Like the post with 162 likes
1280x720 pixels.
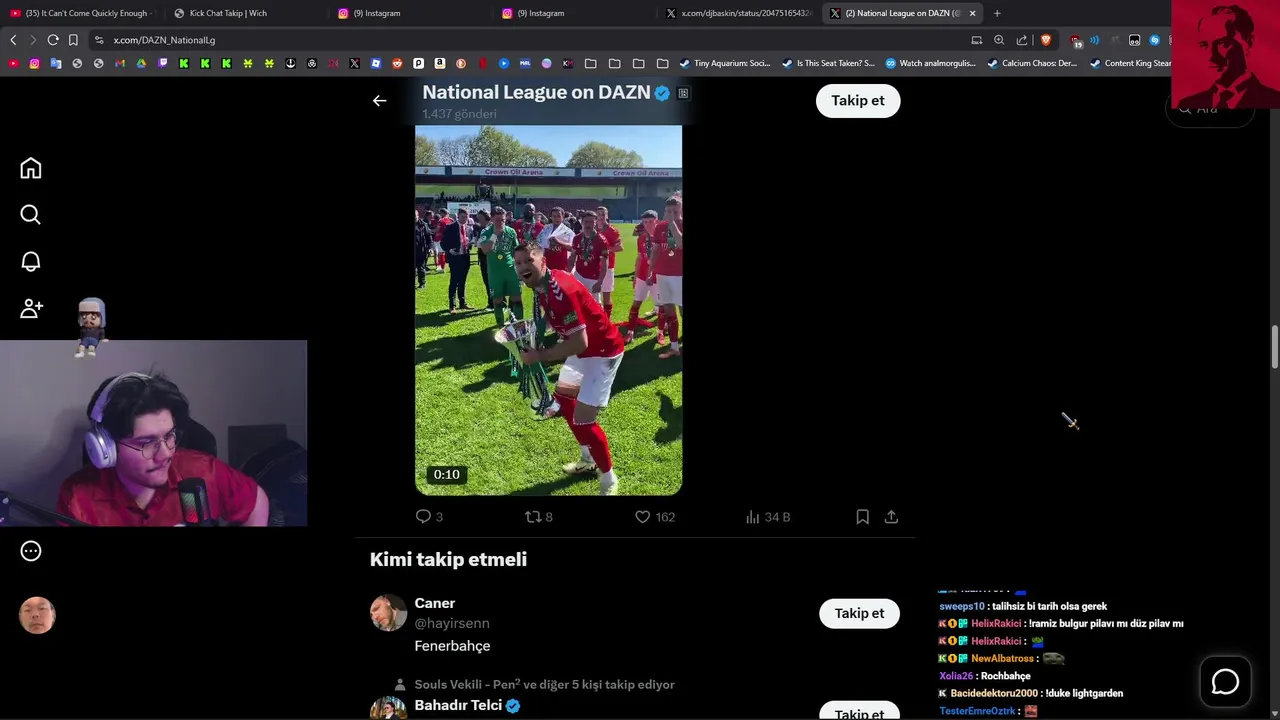[655, 517]
